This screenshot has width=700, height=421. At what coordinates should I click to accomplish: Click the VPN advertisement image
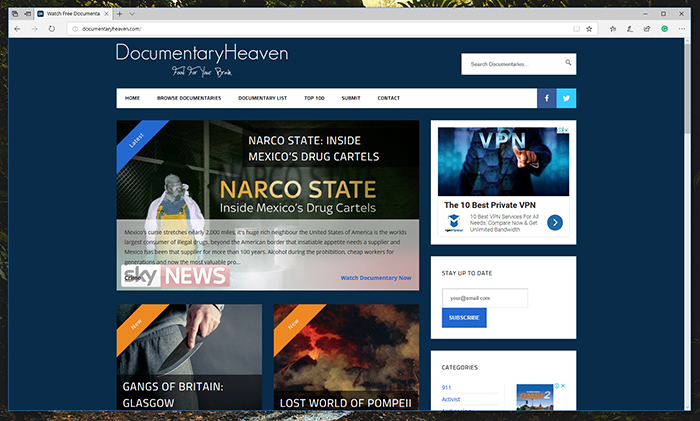[x=504, y=162]
